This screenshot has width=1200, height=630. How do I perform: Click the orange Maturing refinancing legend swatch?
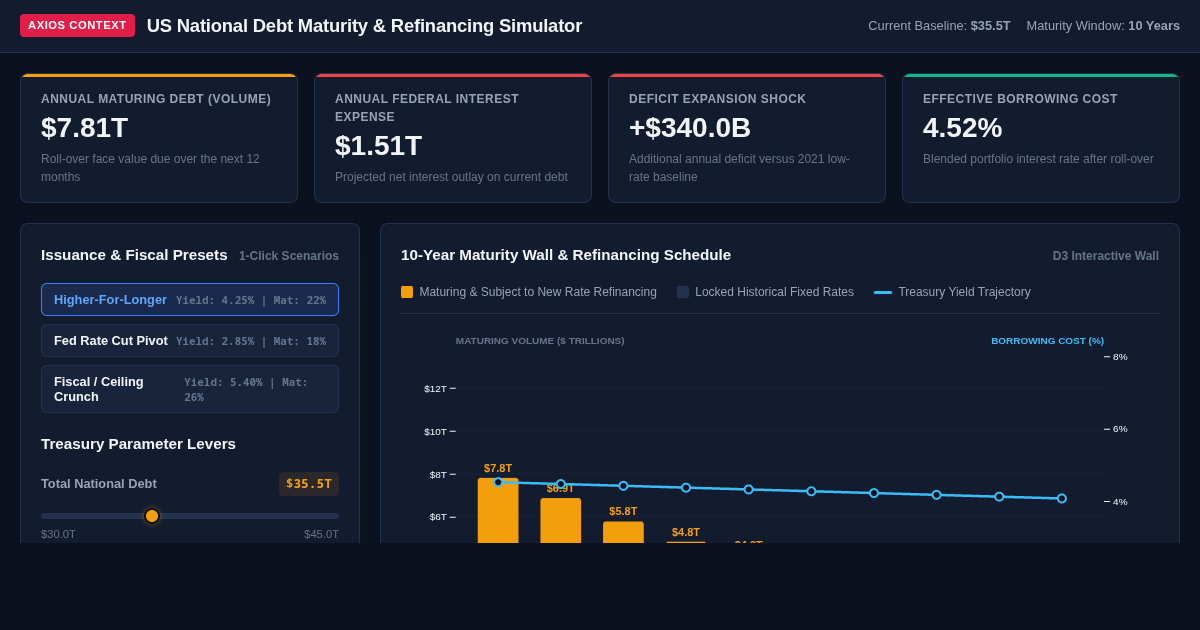pyautogui.click(x=407, y=292)
